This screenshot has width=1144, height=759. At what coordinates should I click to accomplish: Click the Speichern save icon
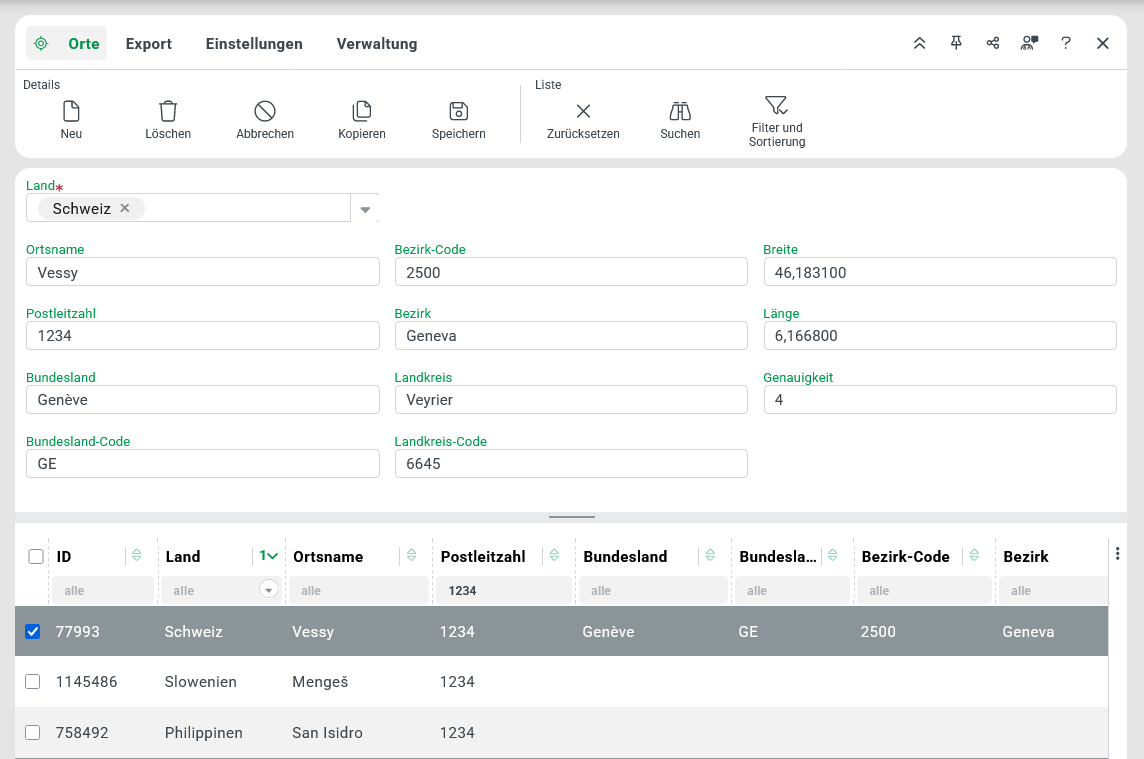pos(458,111)
